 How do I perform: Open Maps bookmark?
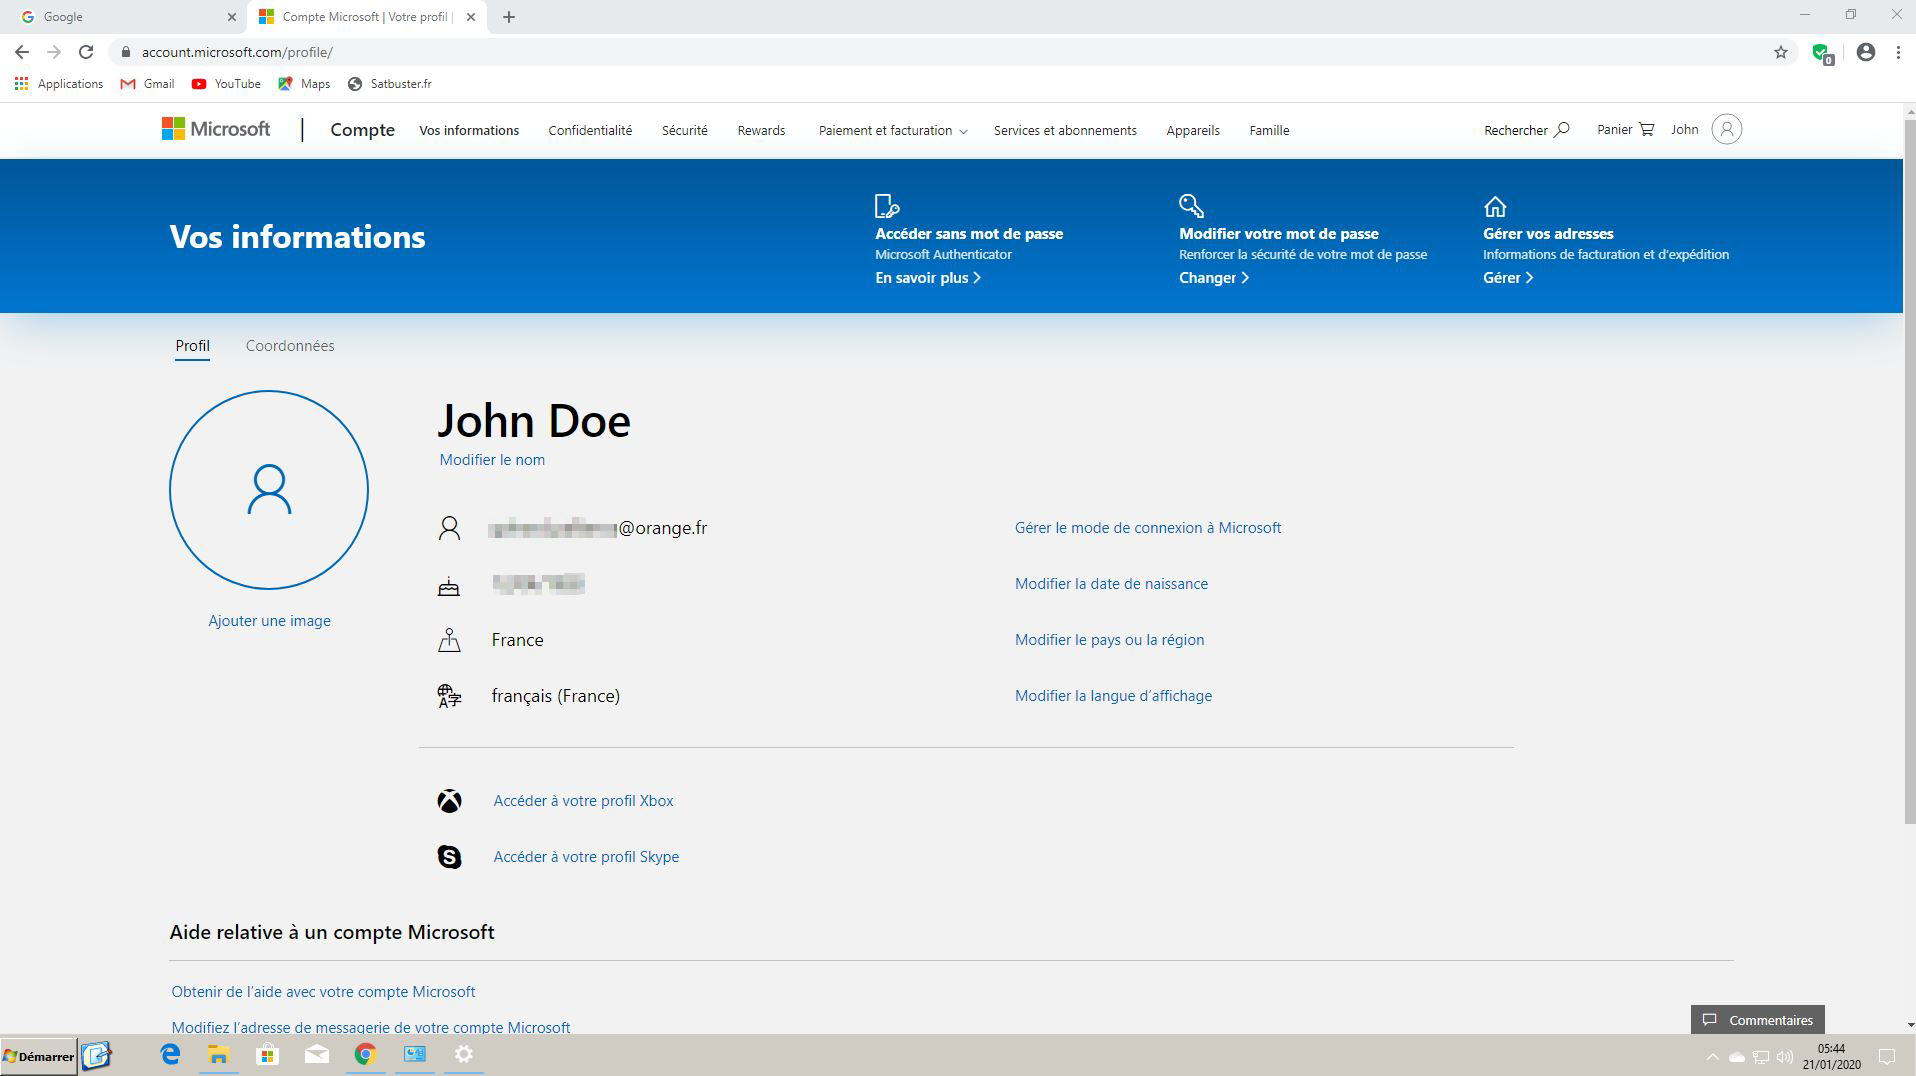point(304,84)
